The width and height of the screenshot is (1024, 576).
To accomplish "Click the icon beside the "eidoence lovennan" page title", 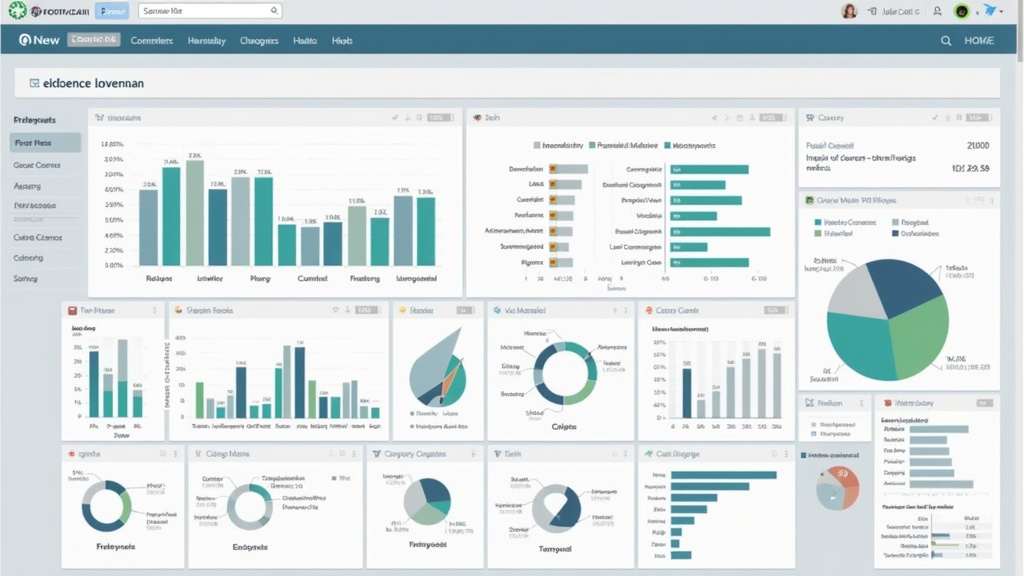I will [33, 83].
